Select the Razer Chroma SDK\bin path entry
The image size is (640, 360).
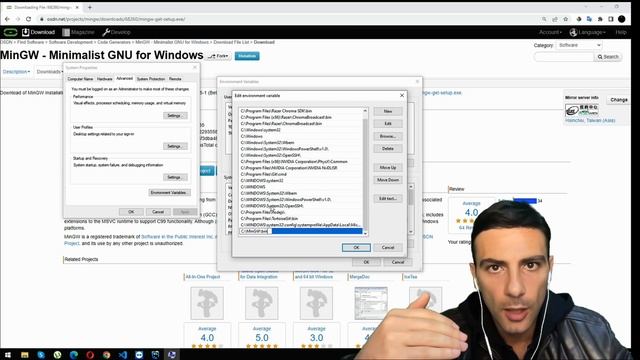click(300, 111)
